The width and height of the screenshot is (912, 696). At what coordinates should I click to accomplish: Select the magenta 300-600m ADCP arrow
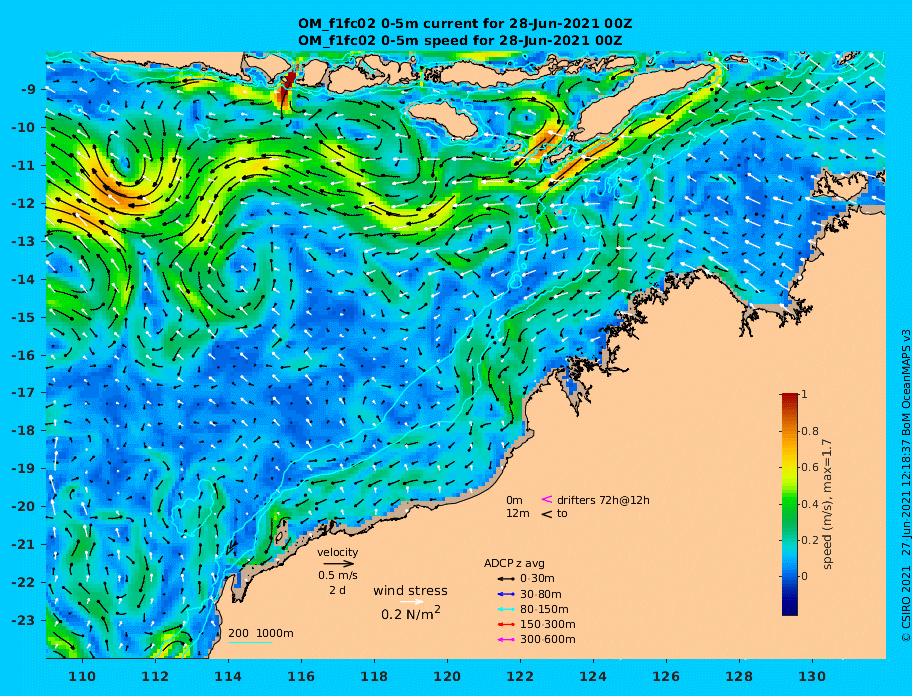(x=506, y=640)
